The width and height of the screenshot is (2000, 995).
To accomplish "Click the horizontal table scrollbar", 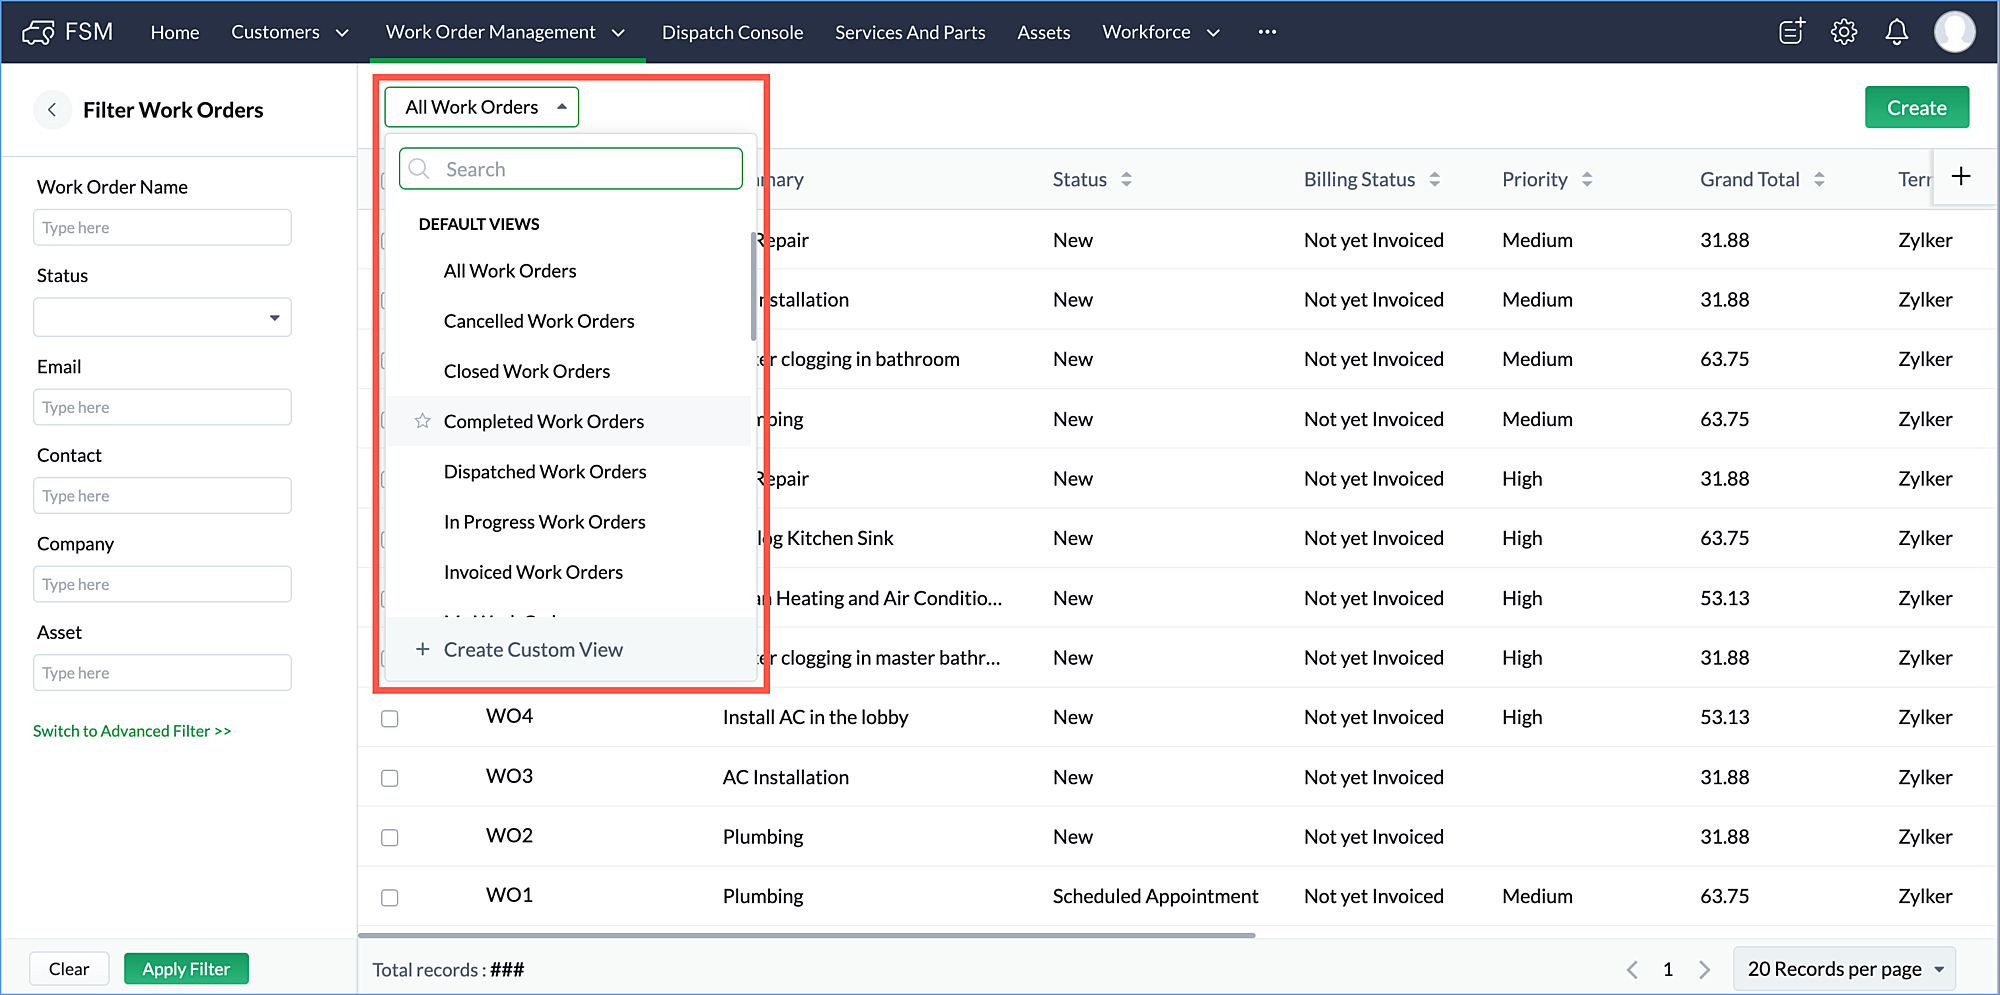I will click(x=806, y=935).
